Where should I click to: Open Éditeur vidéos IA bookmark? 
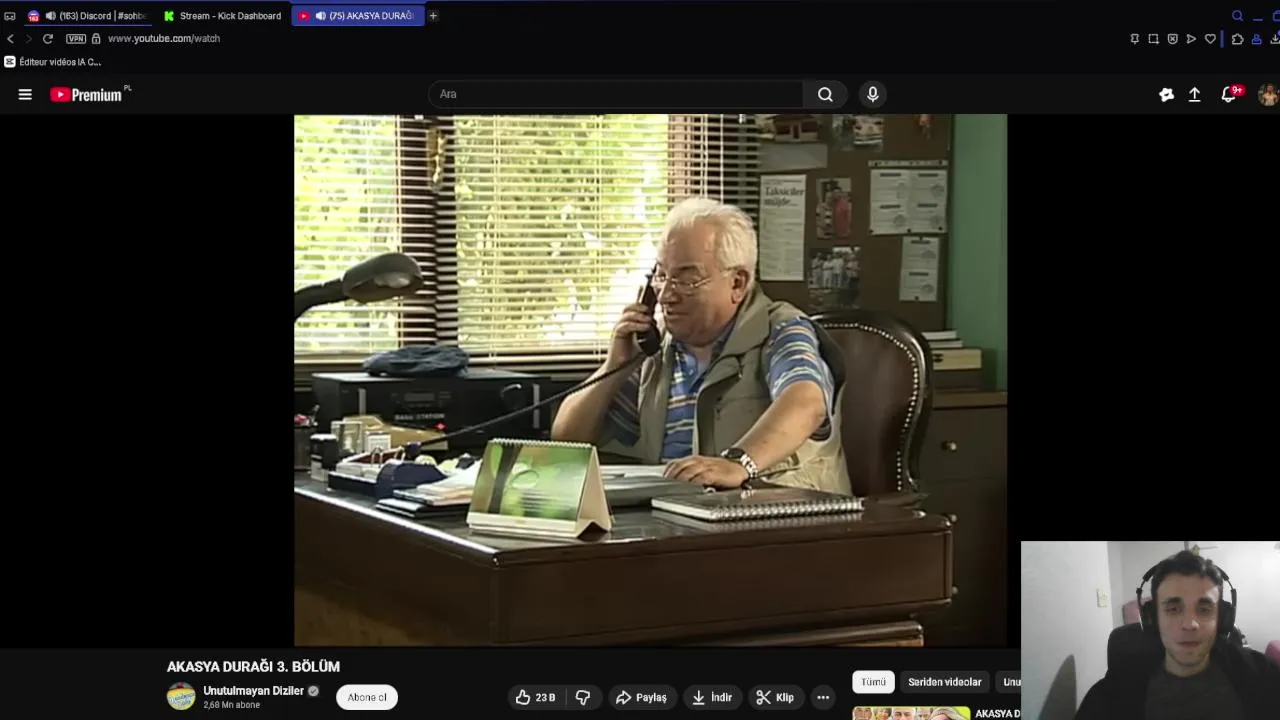tap(52, 62)
